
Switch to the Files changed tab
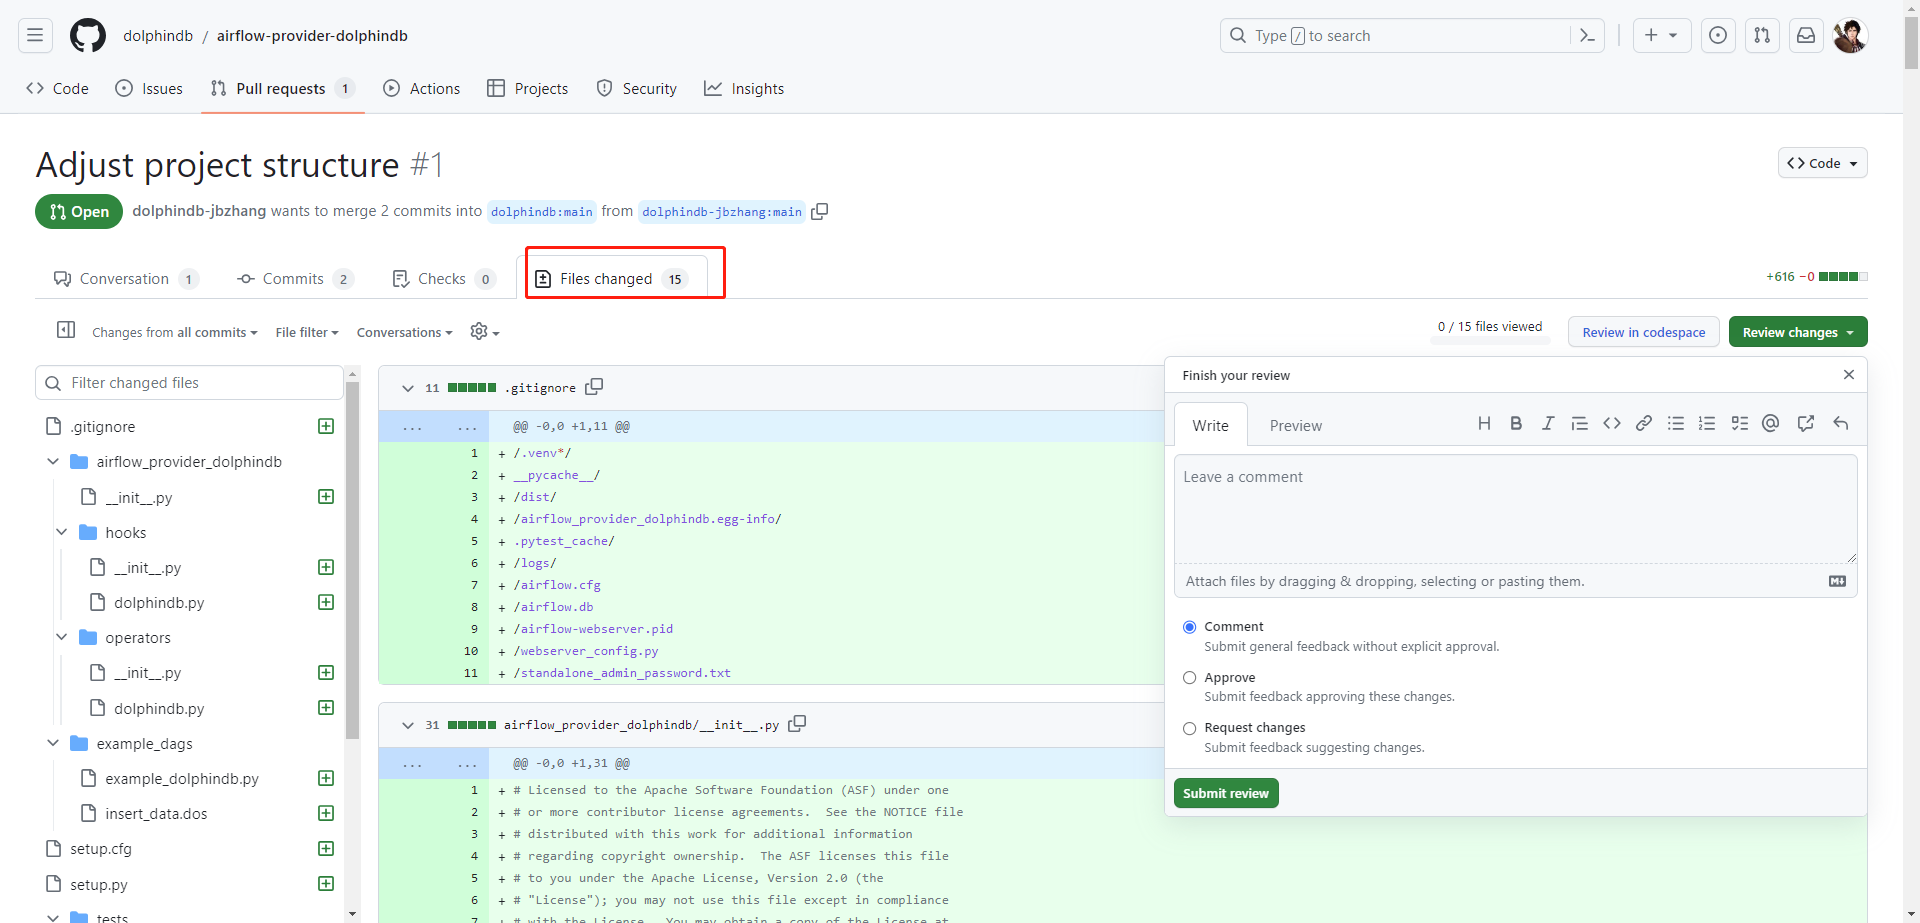coord(611,279)
